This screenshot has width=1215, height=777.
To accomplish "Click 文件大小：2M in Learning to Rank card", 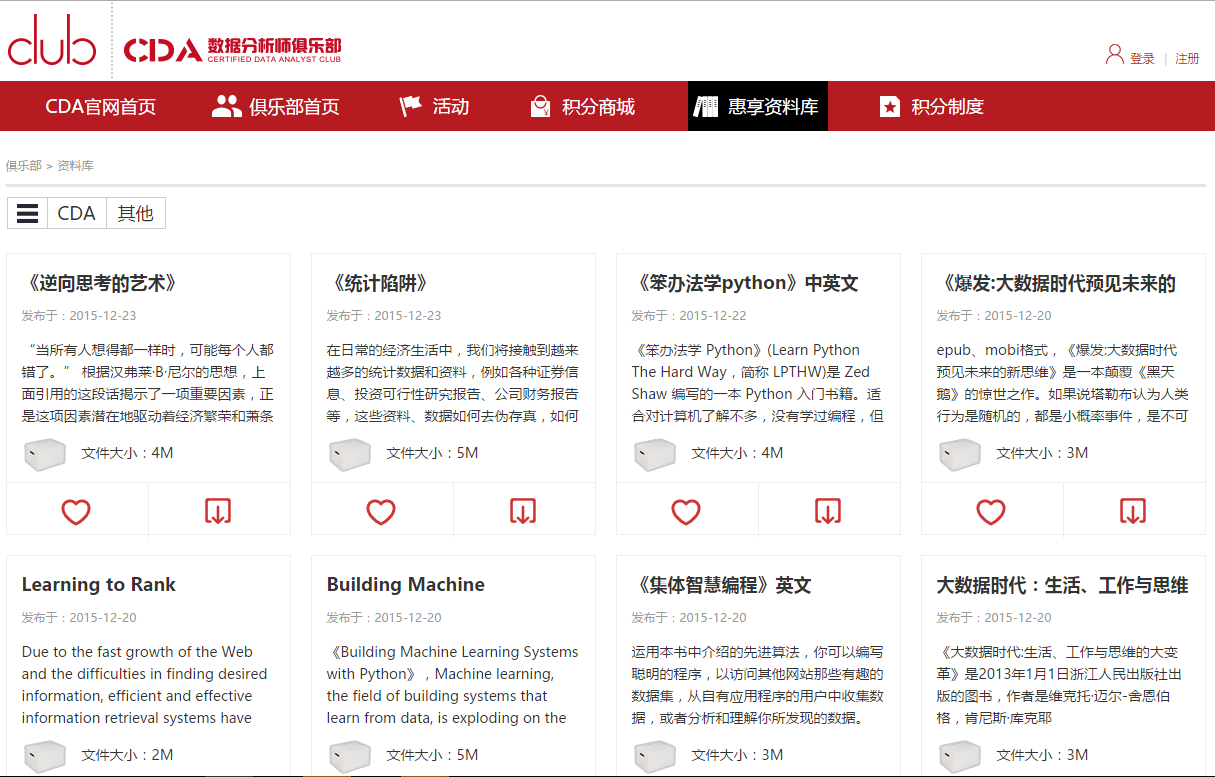I will [x=127, y=755].
